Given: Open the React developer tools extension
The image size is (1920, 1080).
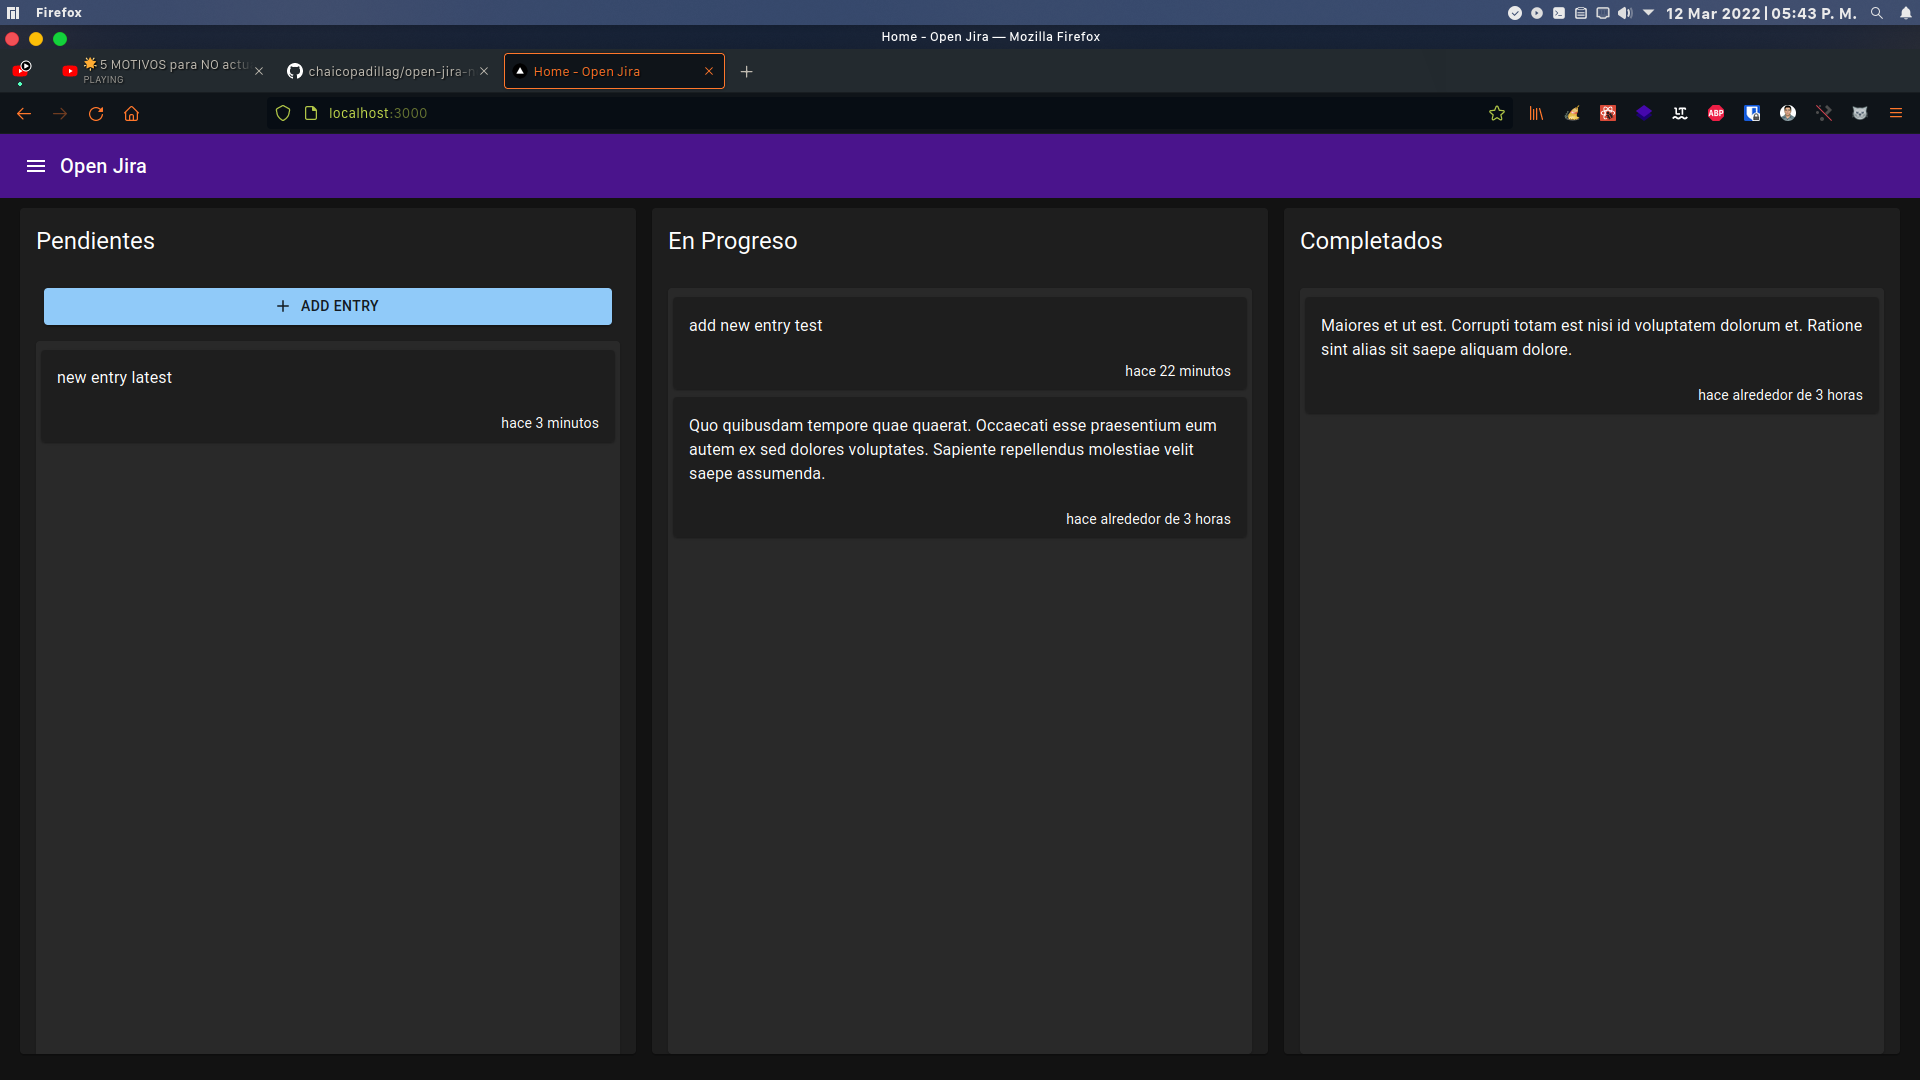Looking at the screenshot, I should coord(1608,114).
